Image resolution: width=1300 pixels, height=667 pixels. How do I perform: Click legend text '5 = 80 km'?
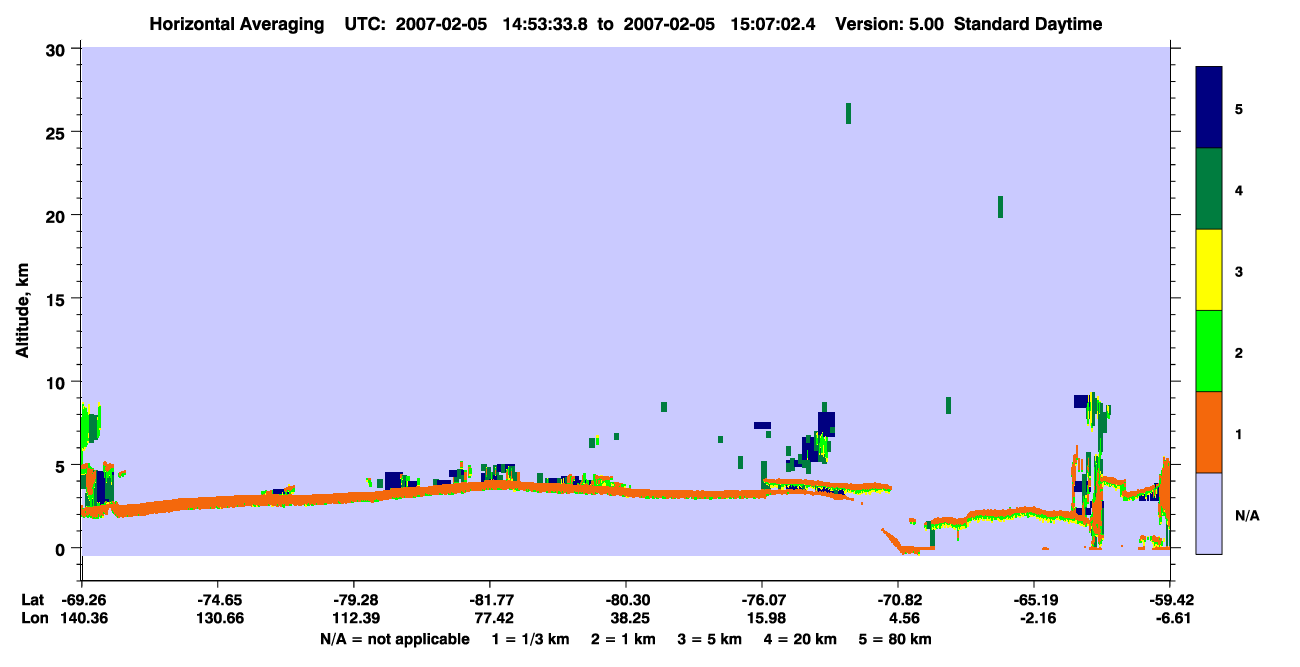coord(895,639)
